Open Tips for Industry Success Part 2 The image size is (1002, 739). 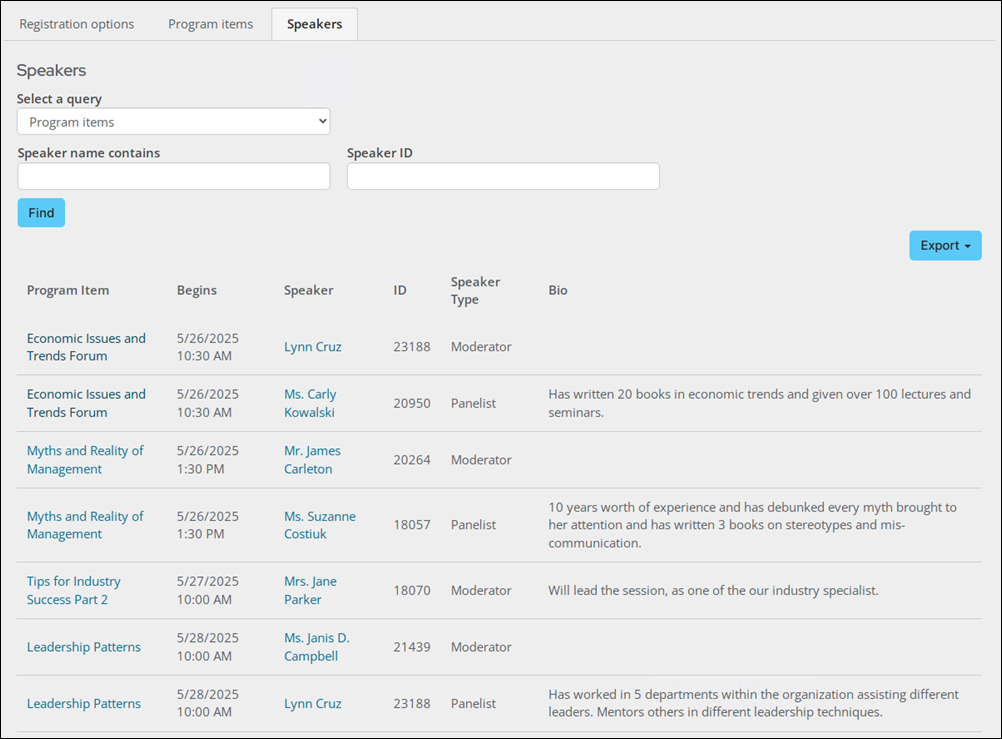coord(73,590)
